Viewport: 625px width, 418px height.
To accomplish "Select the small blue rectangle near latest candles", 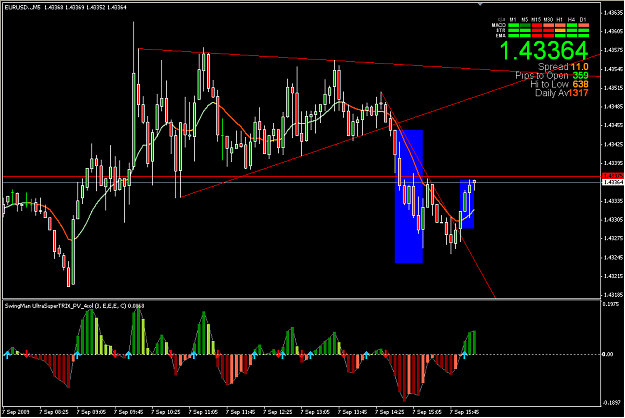I will coord(467,204).
